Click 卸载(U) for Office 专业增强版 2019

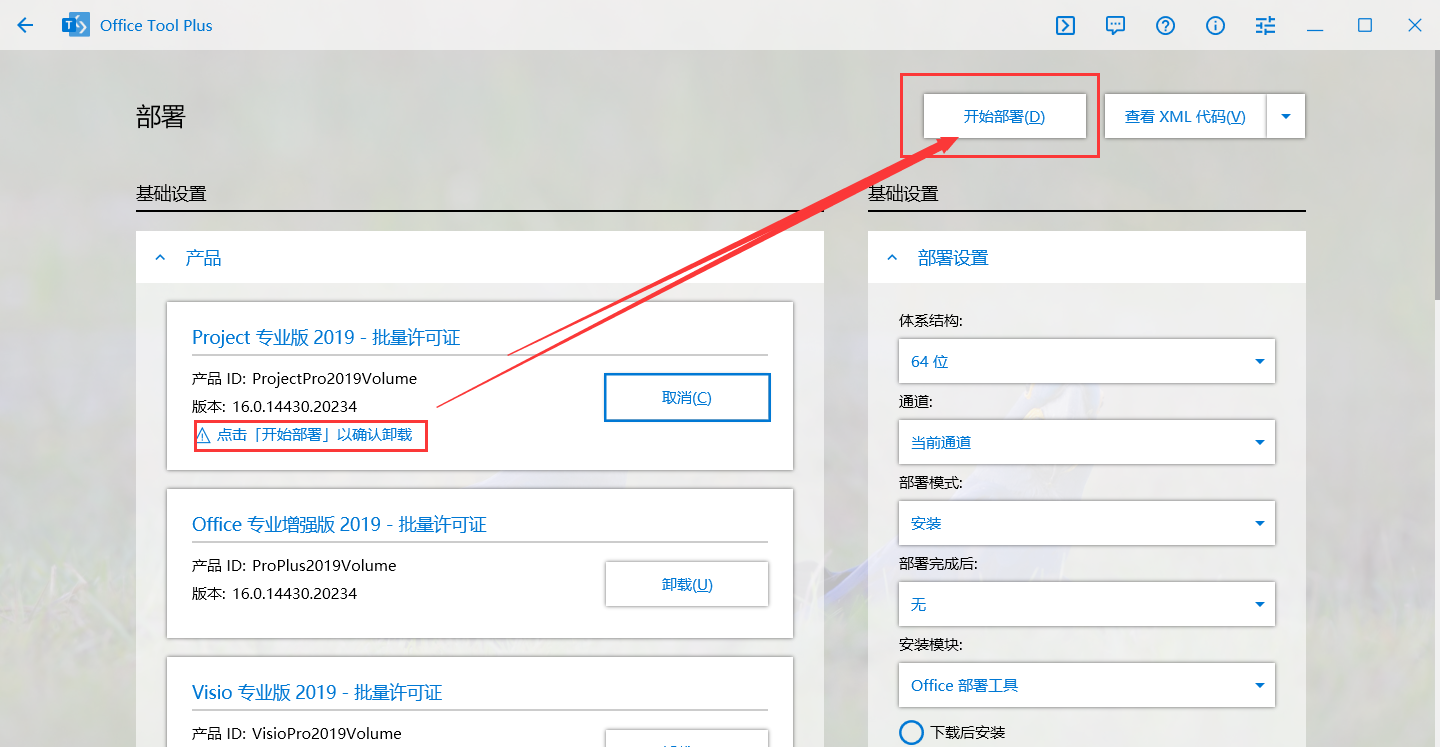click(687, 584)
